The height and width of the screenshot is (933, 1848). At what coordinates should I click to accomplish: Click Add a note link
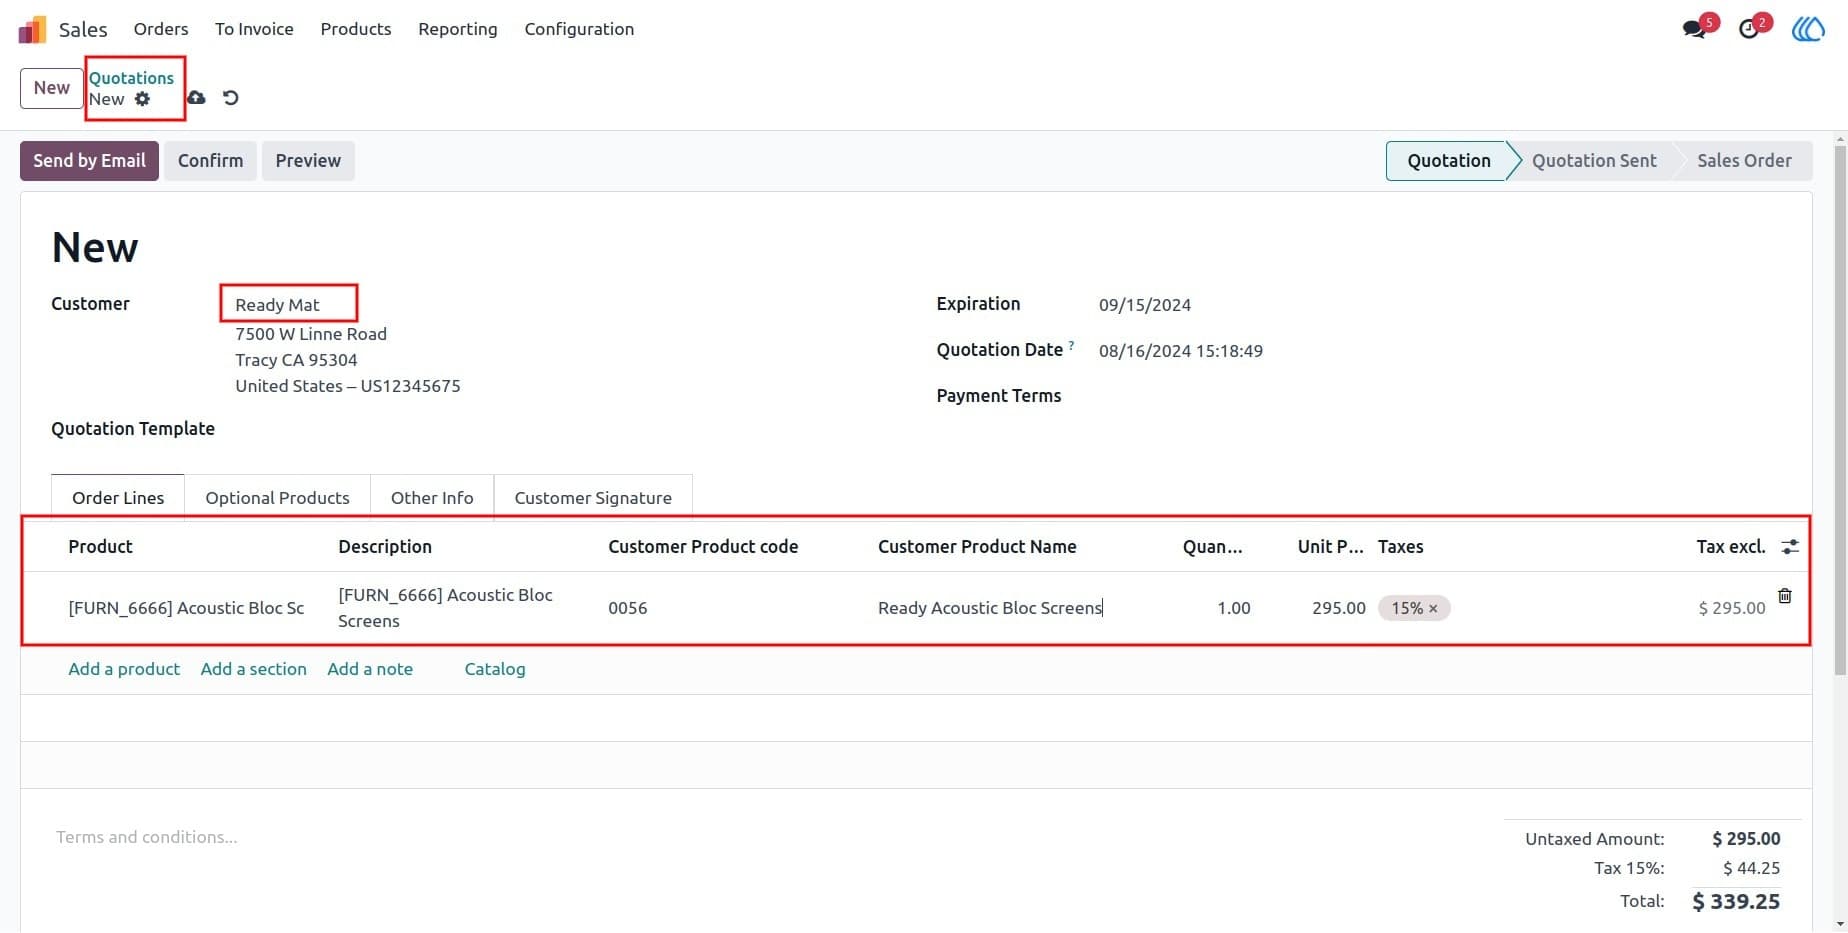370,669
